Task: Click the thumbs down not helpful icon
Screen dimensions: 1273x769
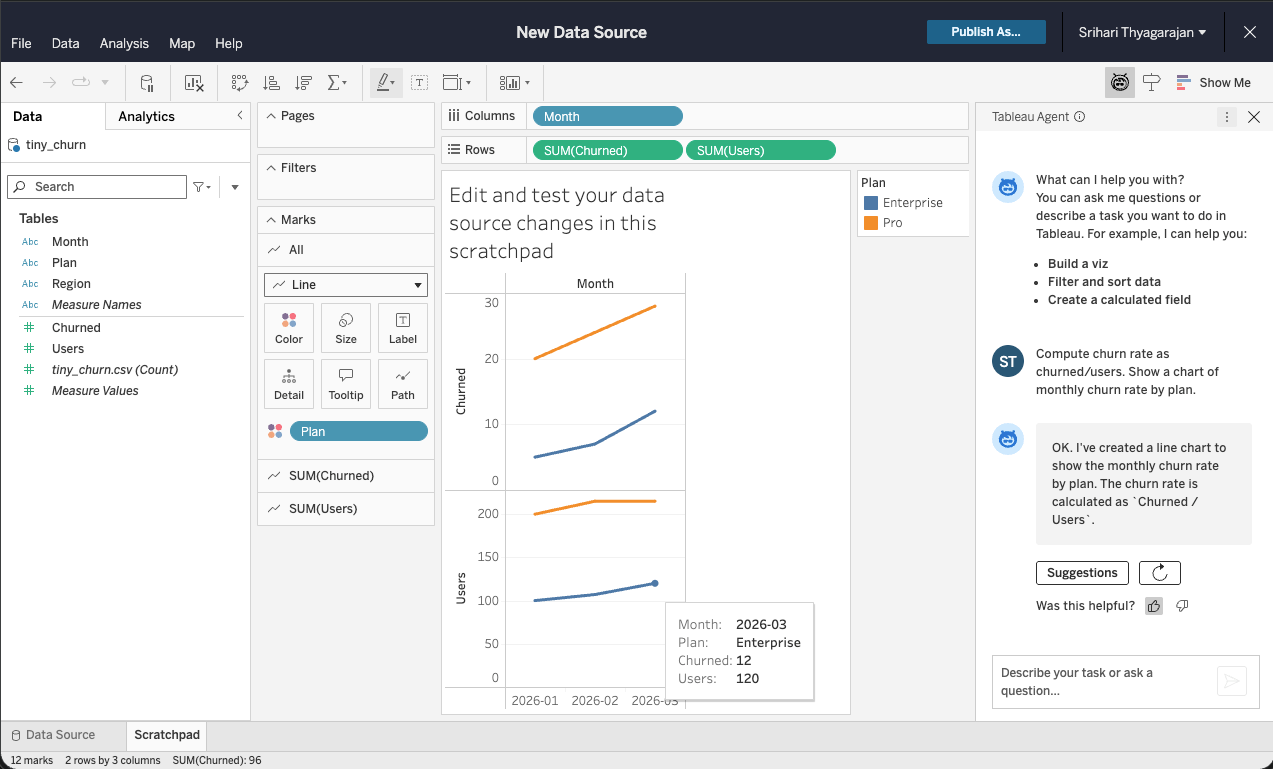Action: point(1182,606)
